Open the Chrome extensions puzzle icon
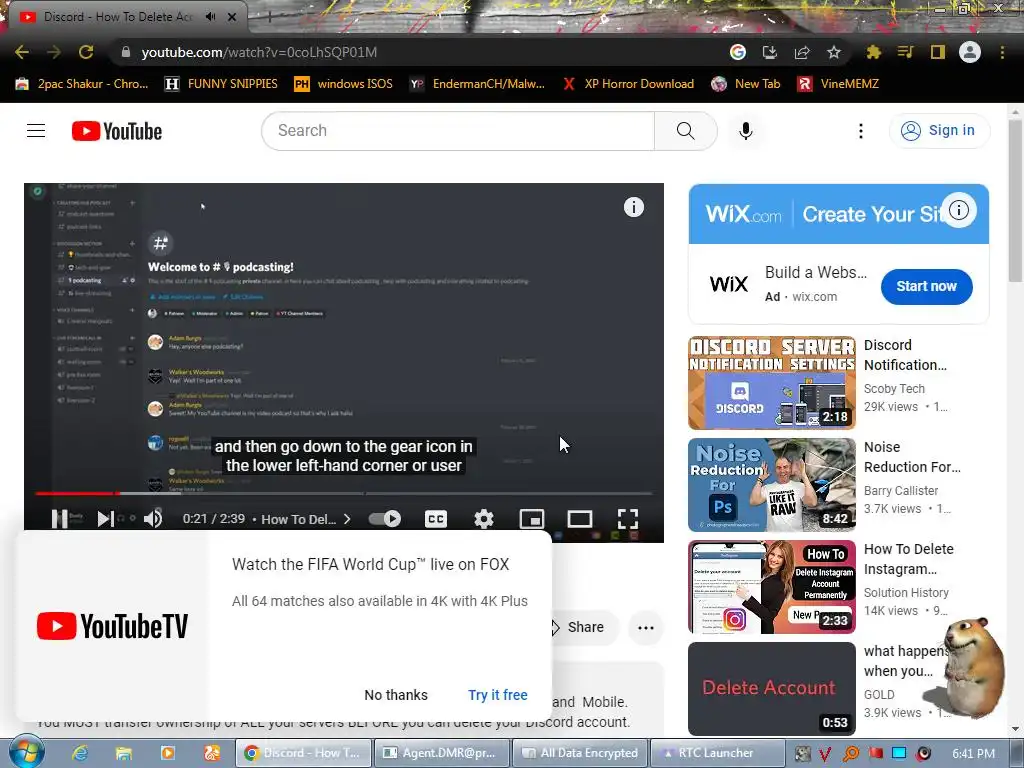 tap(873, 52)
